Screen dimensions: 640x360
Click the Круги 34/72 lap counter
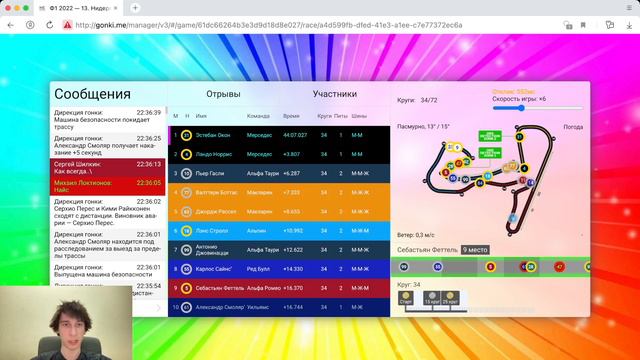point(417,100)
